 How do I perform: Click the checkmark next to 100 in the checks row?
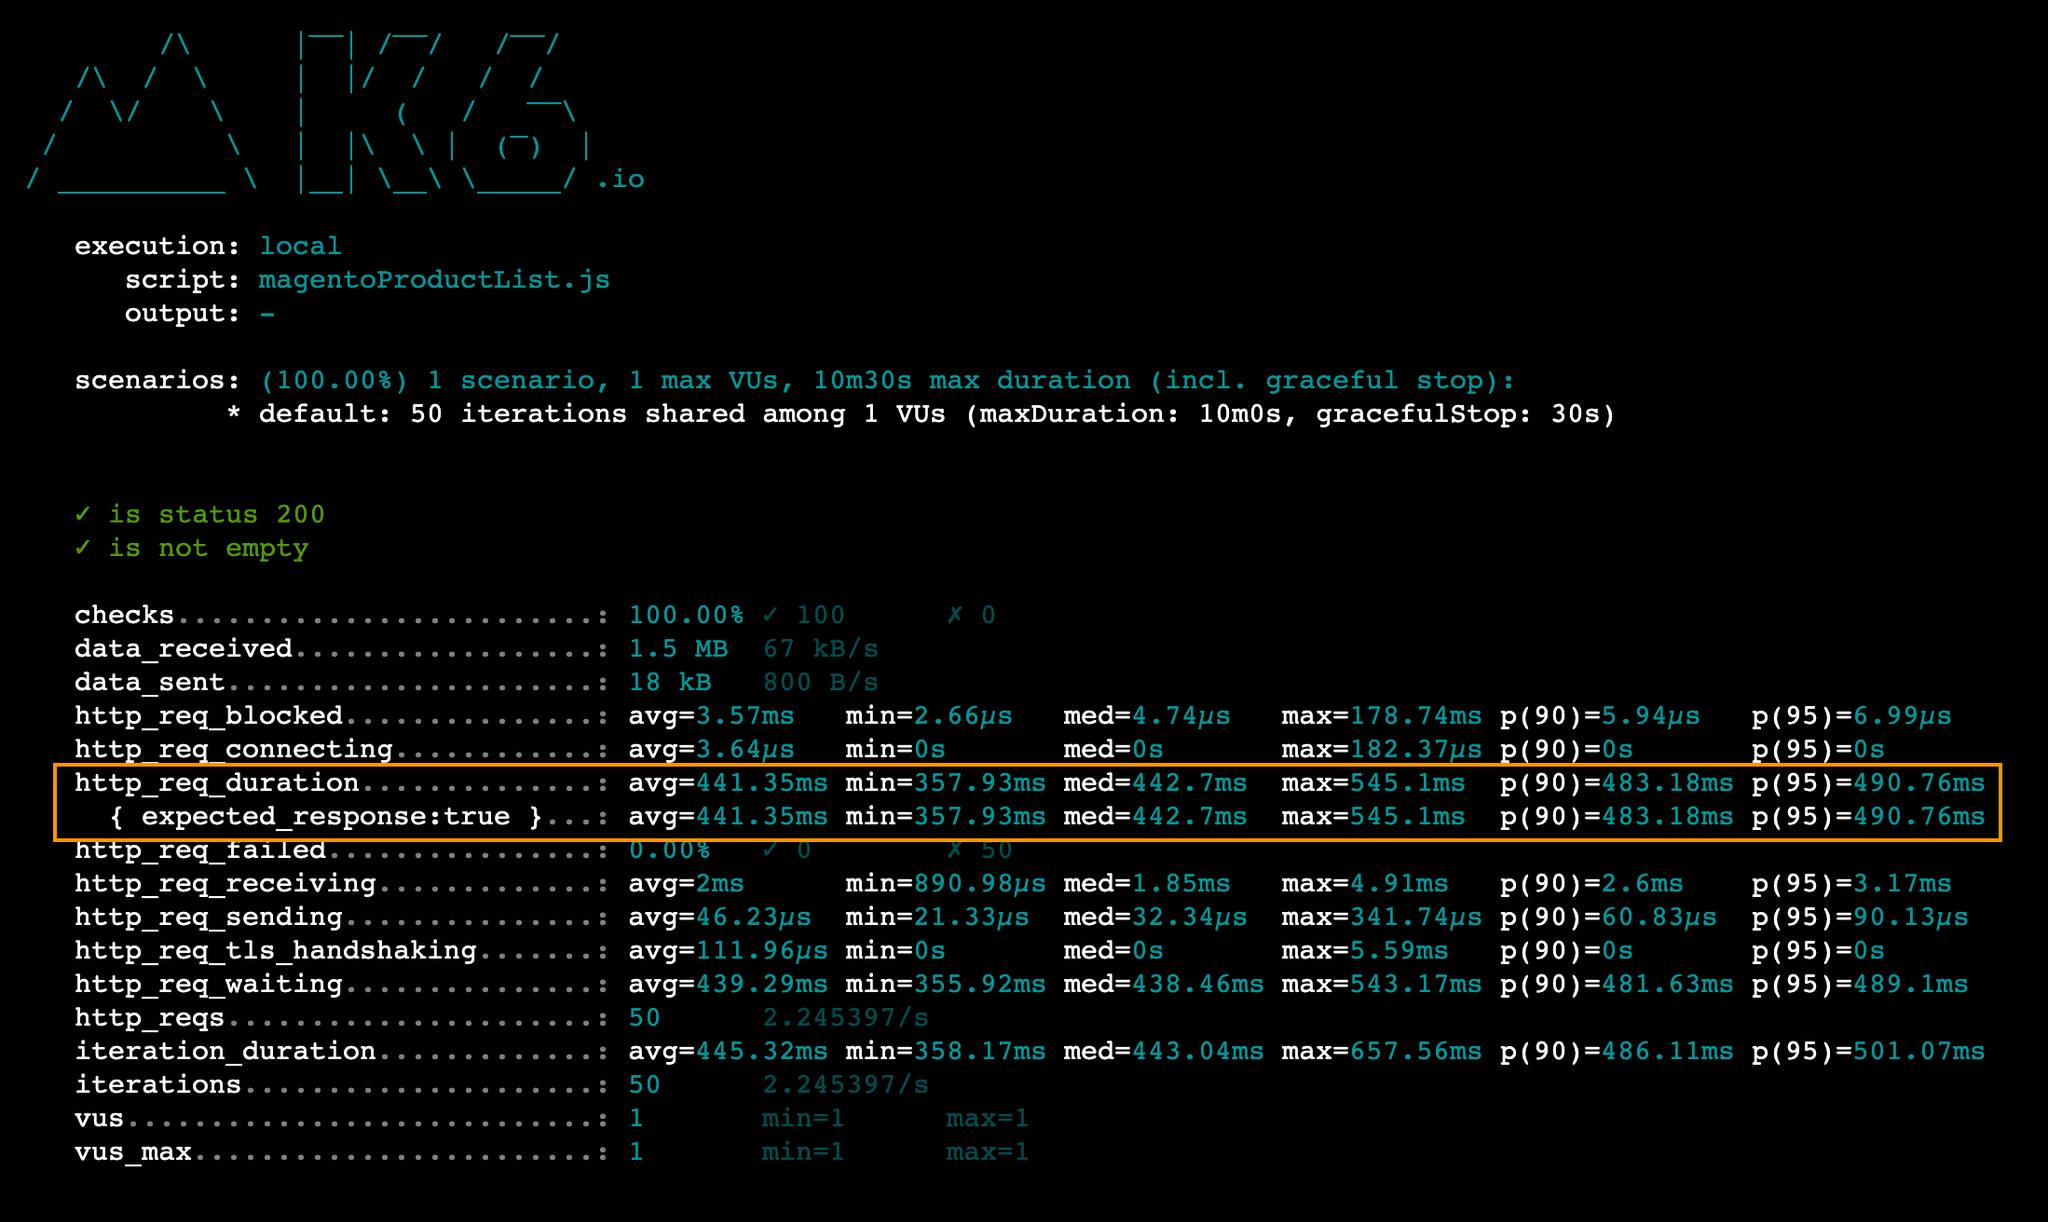point(770,615)
